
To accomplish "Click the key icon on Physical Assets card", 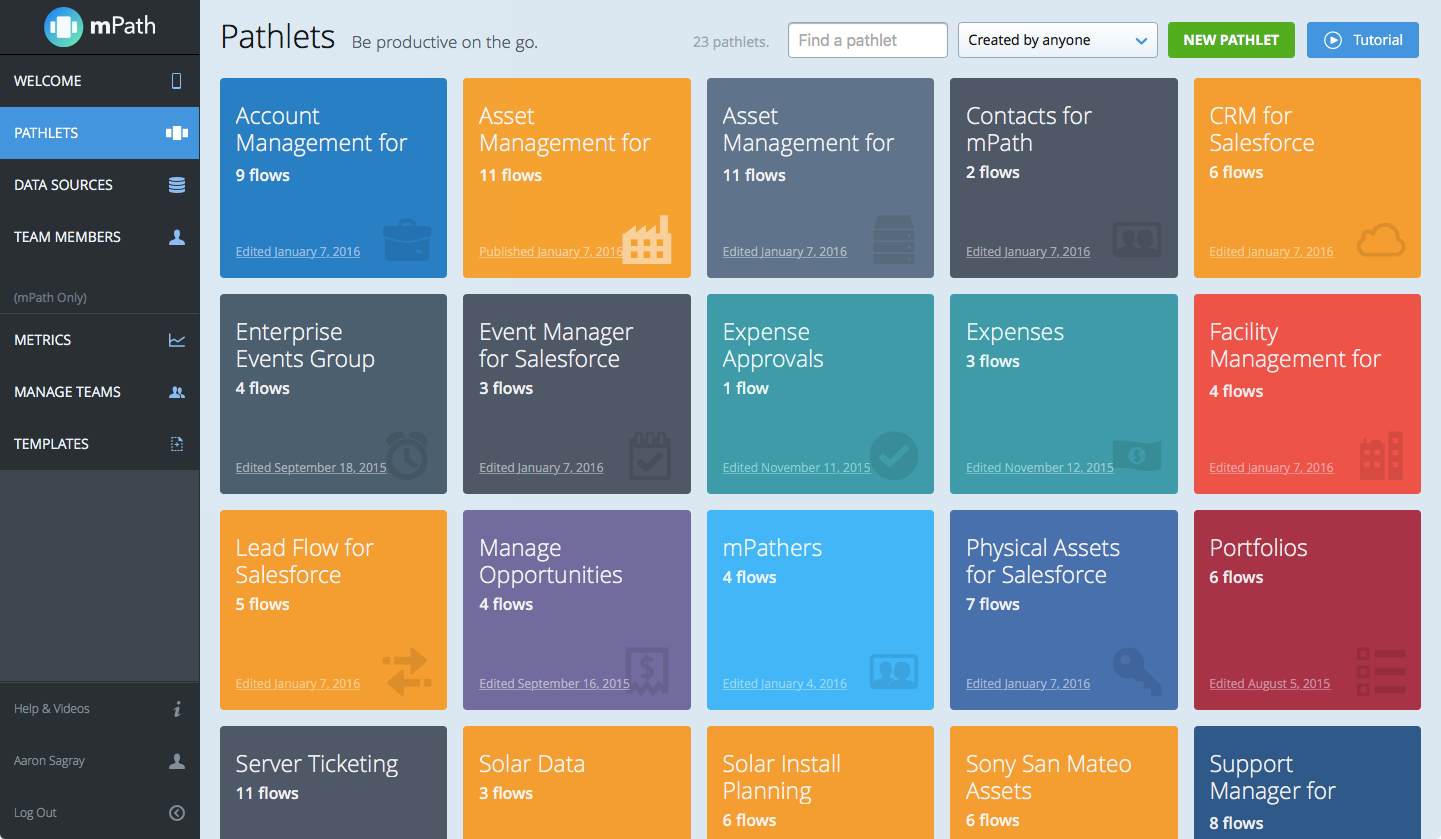I will click(1137, 672).
